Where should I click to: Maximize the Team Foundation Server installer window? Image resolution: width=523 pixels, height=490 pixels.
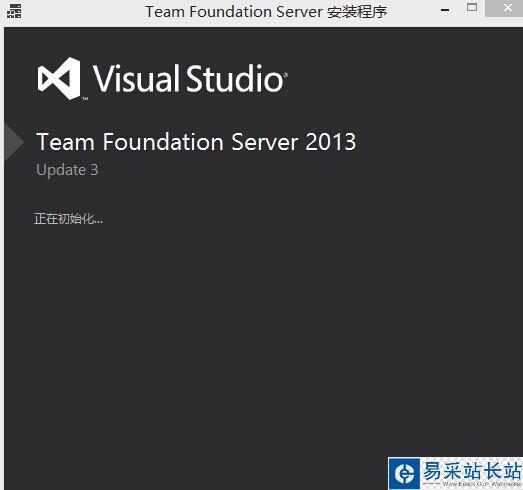(x=472, y=7)
